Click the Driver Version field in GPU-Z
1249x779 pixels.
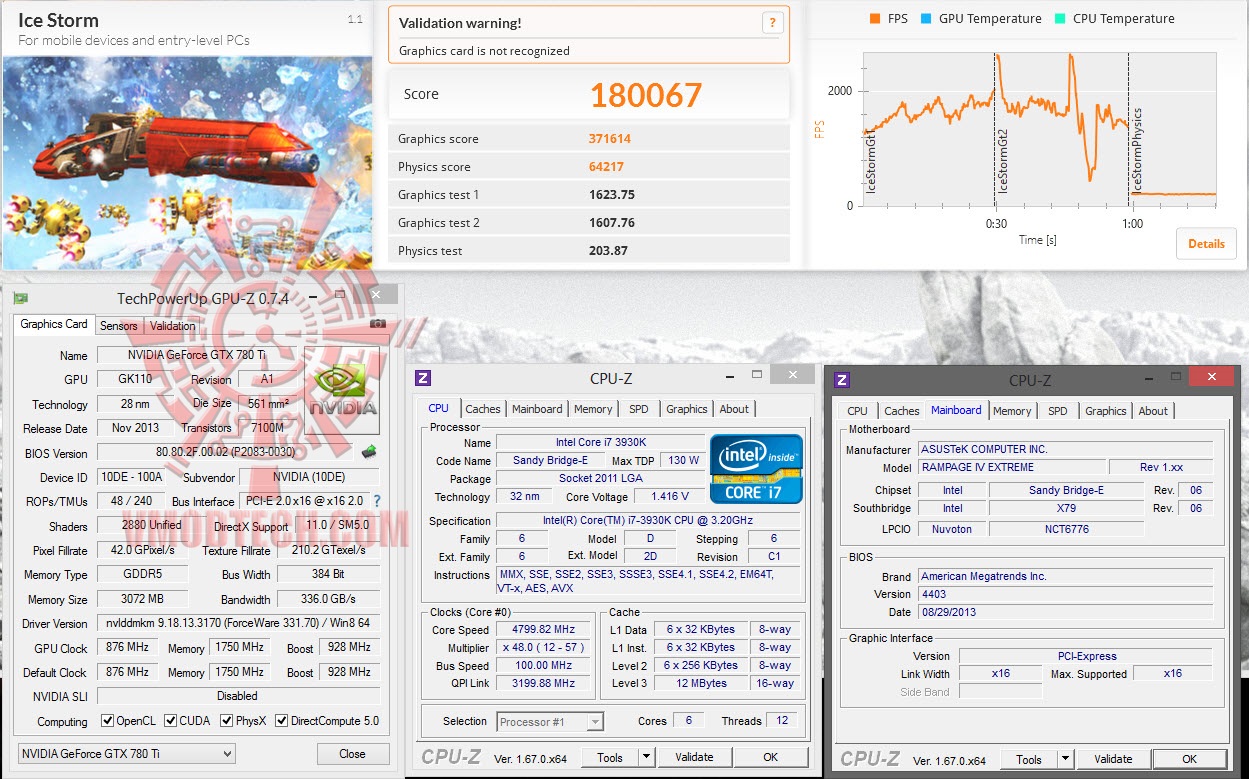pyautogui.click(x=238, y=623)
